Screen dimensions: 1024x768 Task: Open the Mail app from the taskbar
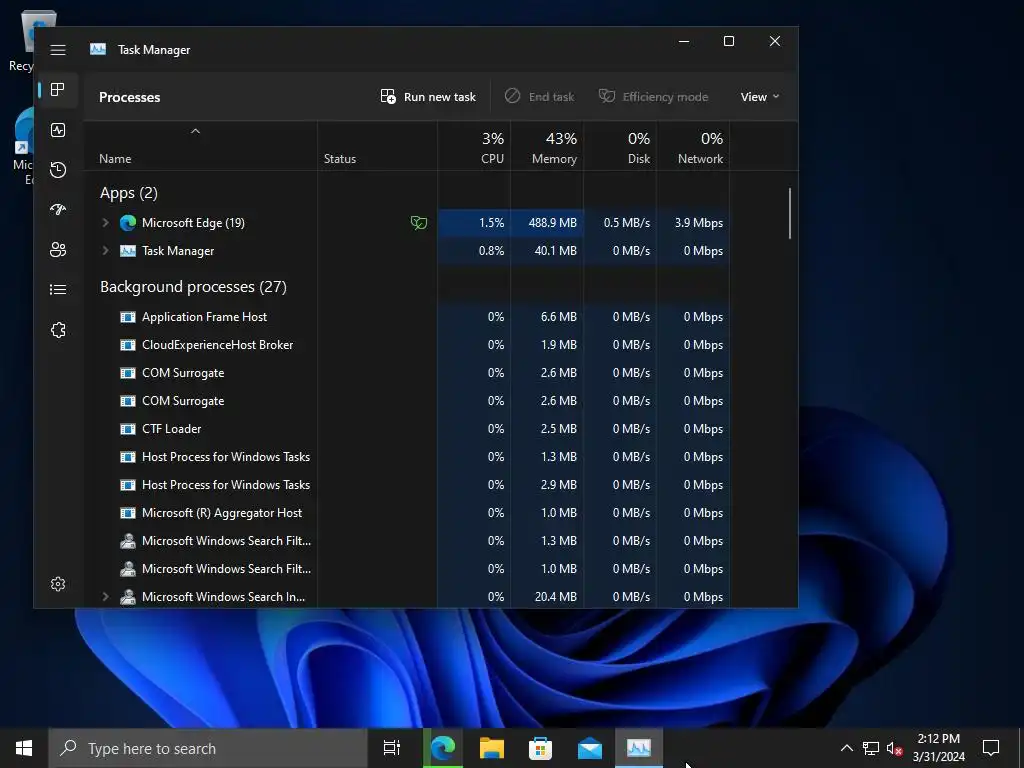click(x=590, y=748)
